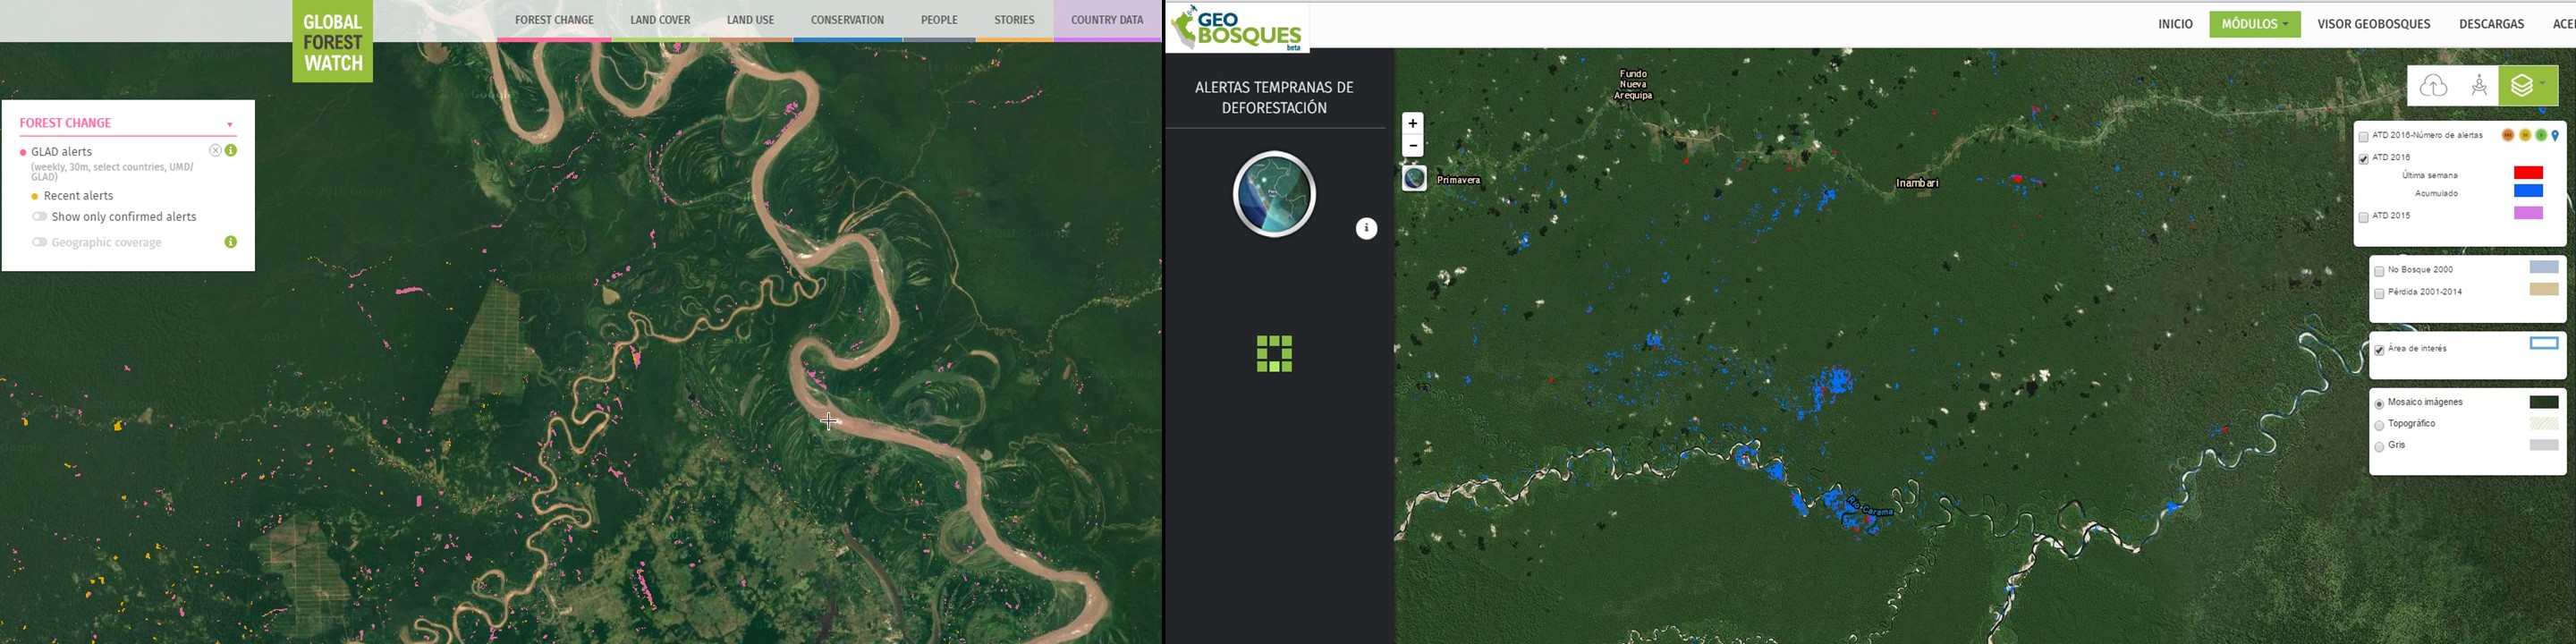Show info for GLAD alerts layer

(231, 150)
